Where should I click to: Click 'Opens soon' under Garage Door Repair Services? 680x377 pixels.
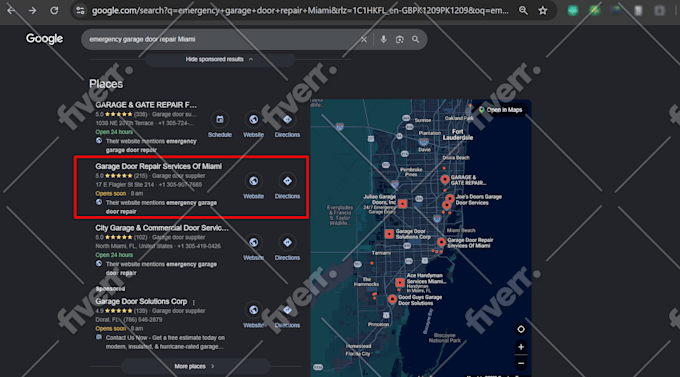point(111,193)
